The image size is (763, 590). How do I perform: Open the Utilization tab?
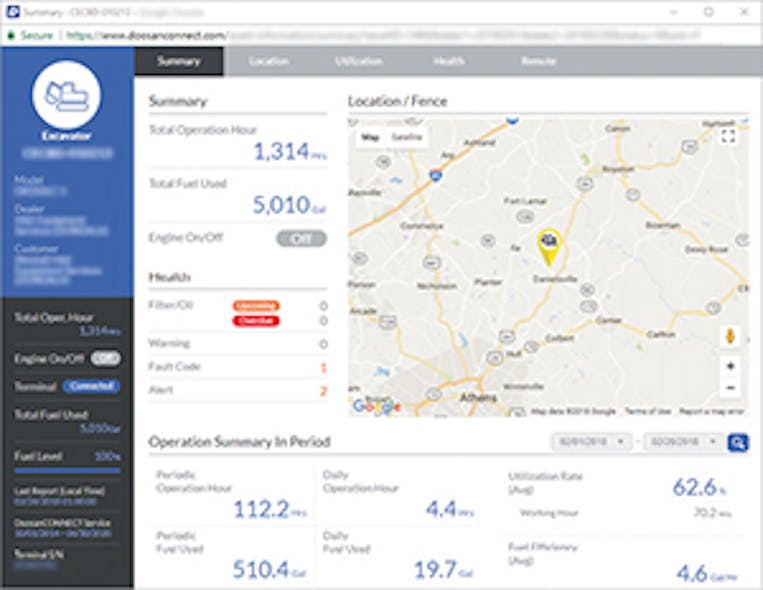pos(358,61)
